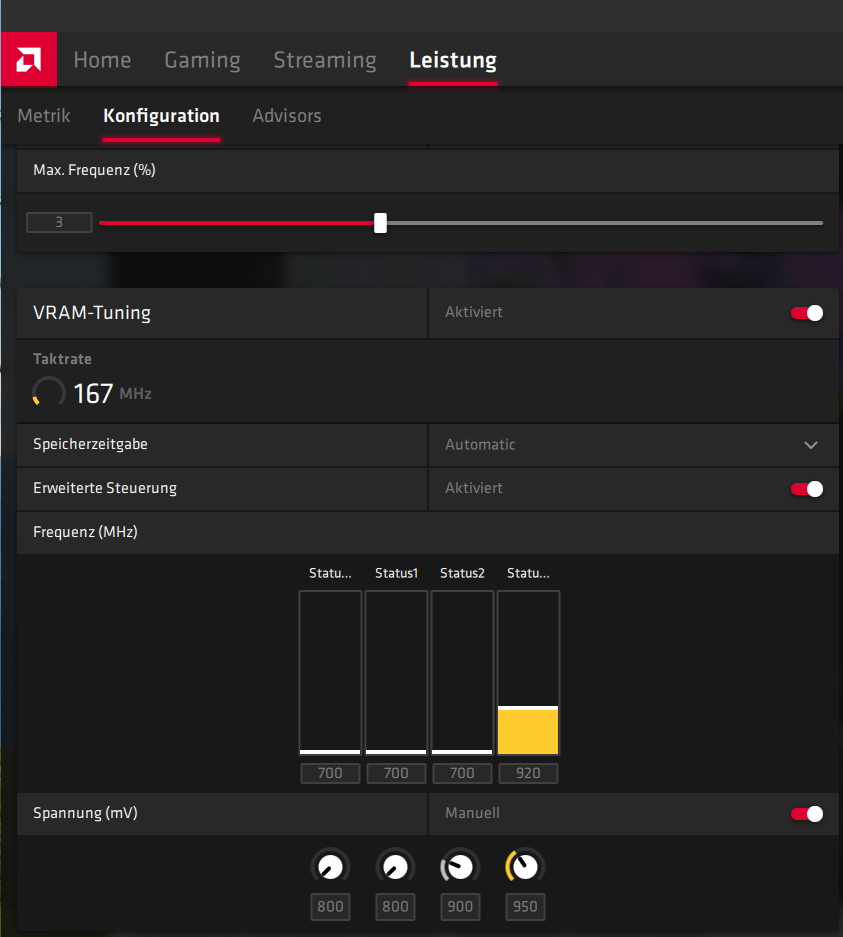The height and width of the screenshot is (937, 843).
Task: Select the Leistung tab
Action: point(453,60)
